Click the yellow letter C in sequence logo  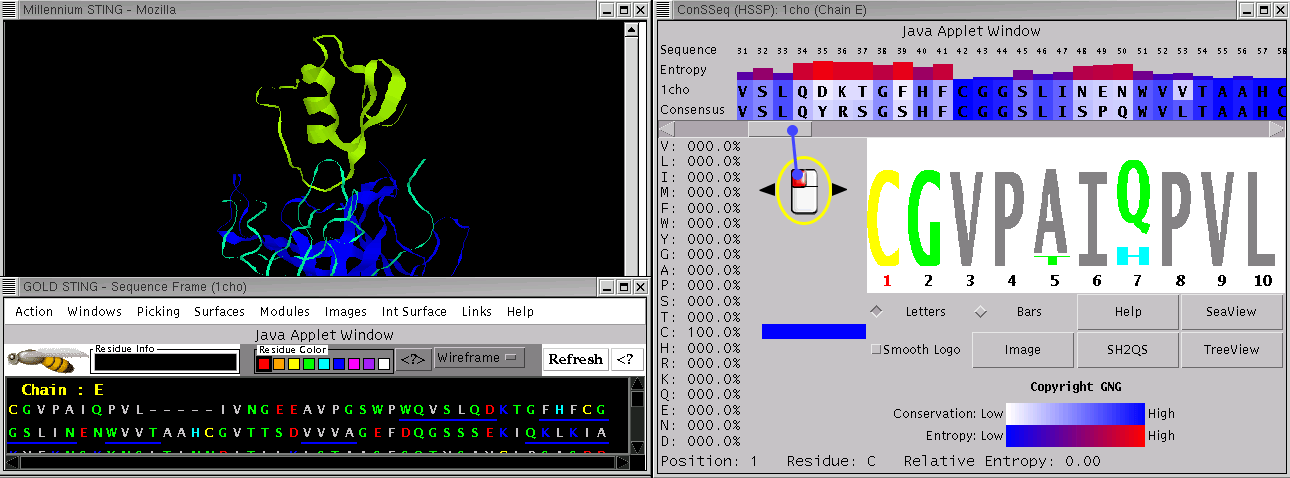coord(886,217)
